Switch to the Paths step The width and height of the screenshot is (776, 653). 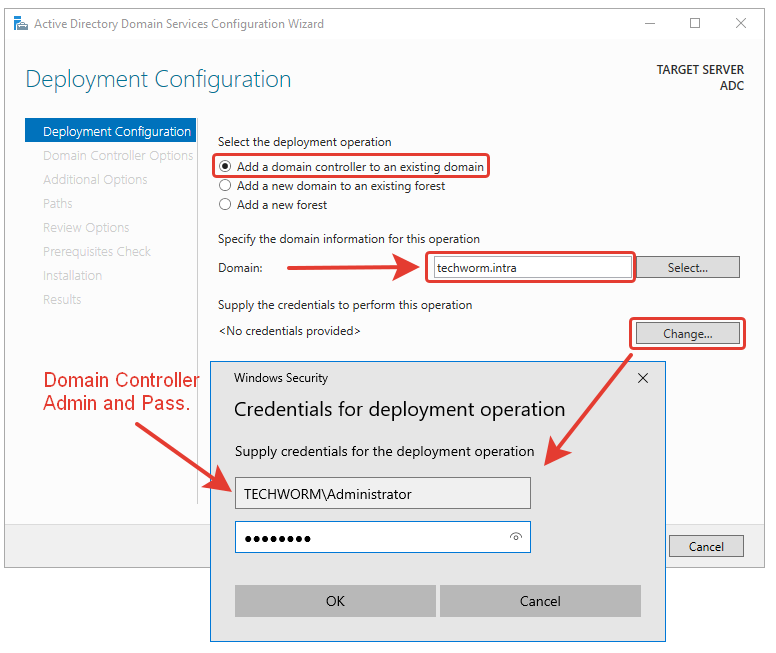pos(58,203)
